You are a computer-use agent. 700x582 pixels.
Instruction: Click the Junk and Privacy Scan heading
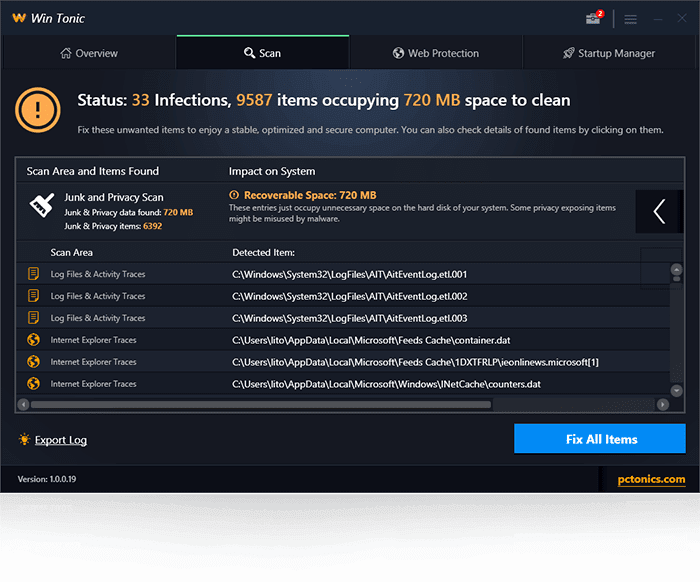pyautogui.click(x=114, y=197)
